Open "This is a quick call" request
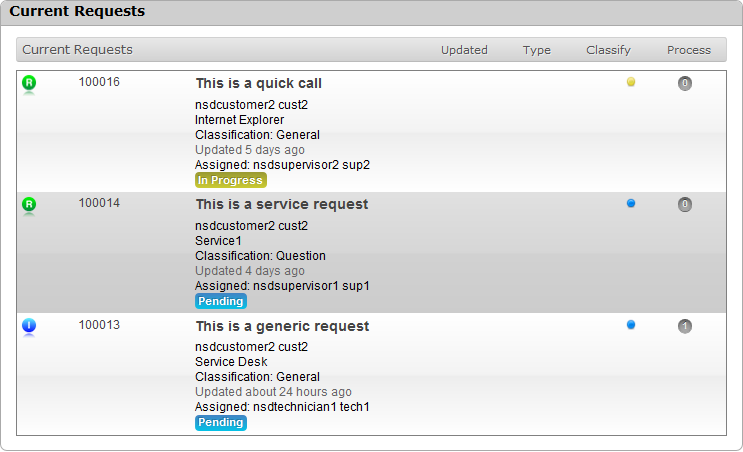 pyautogui.click(x=259, y=83)
